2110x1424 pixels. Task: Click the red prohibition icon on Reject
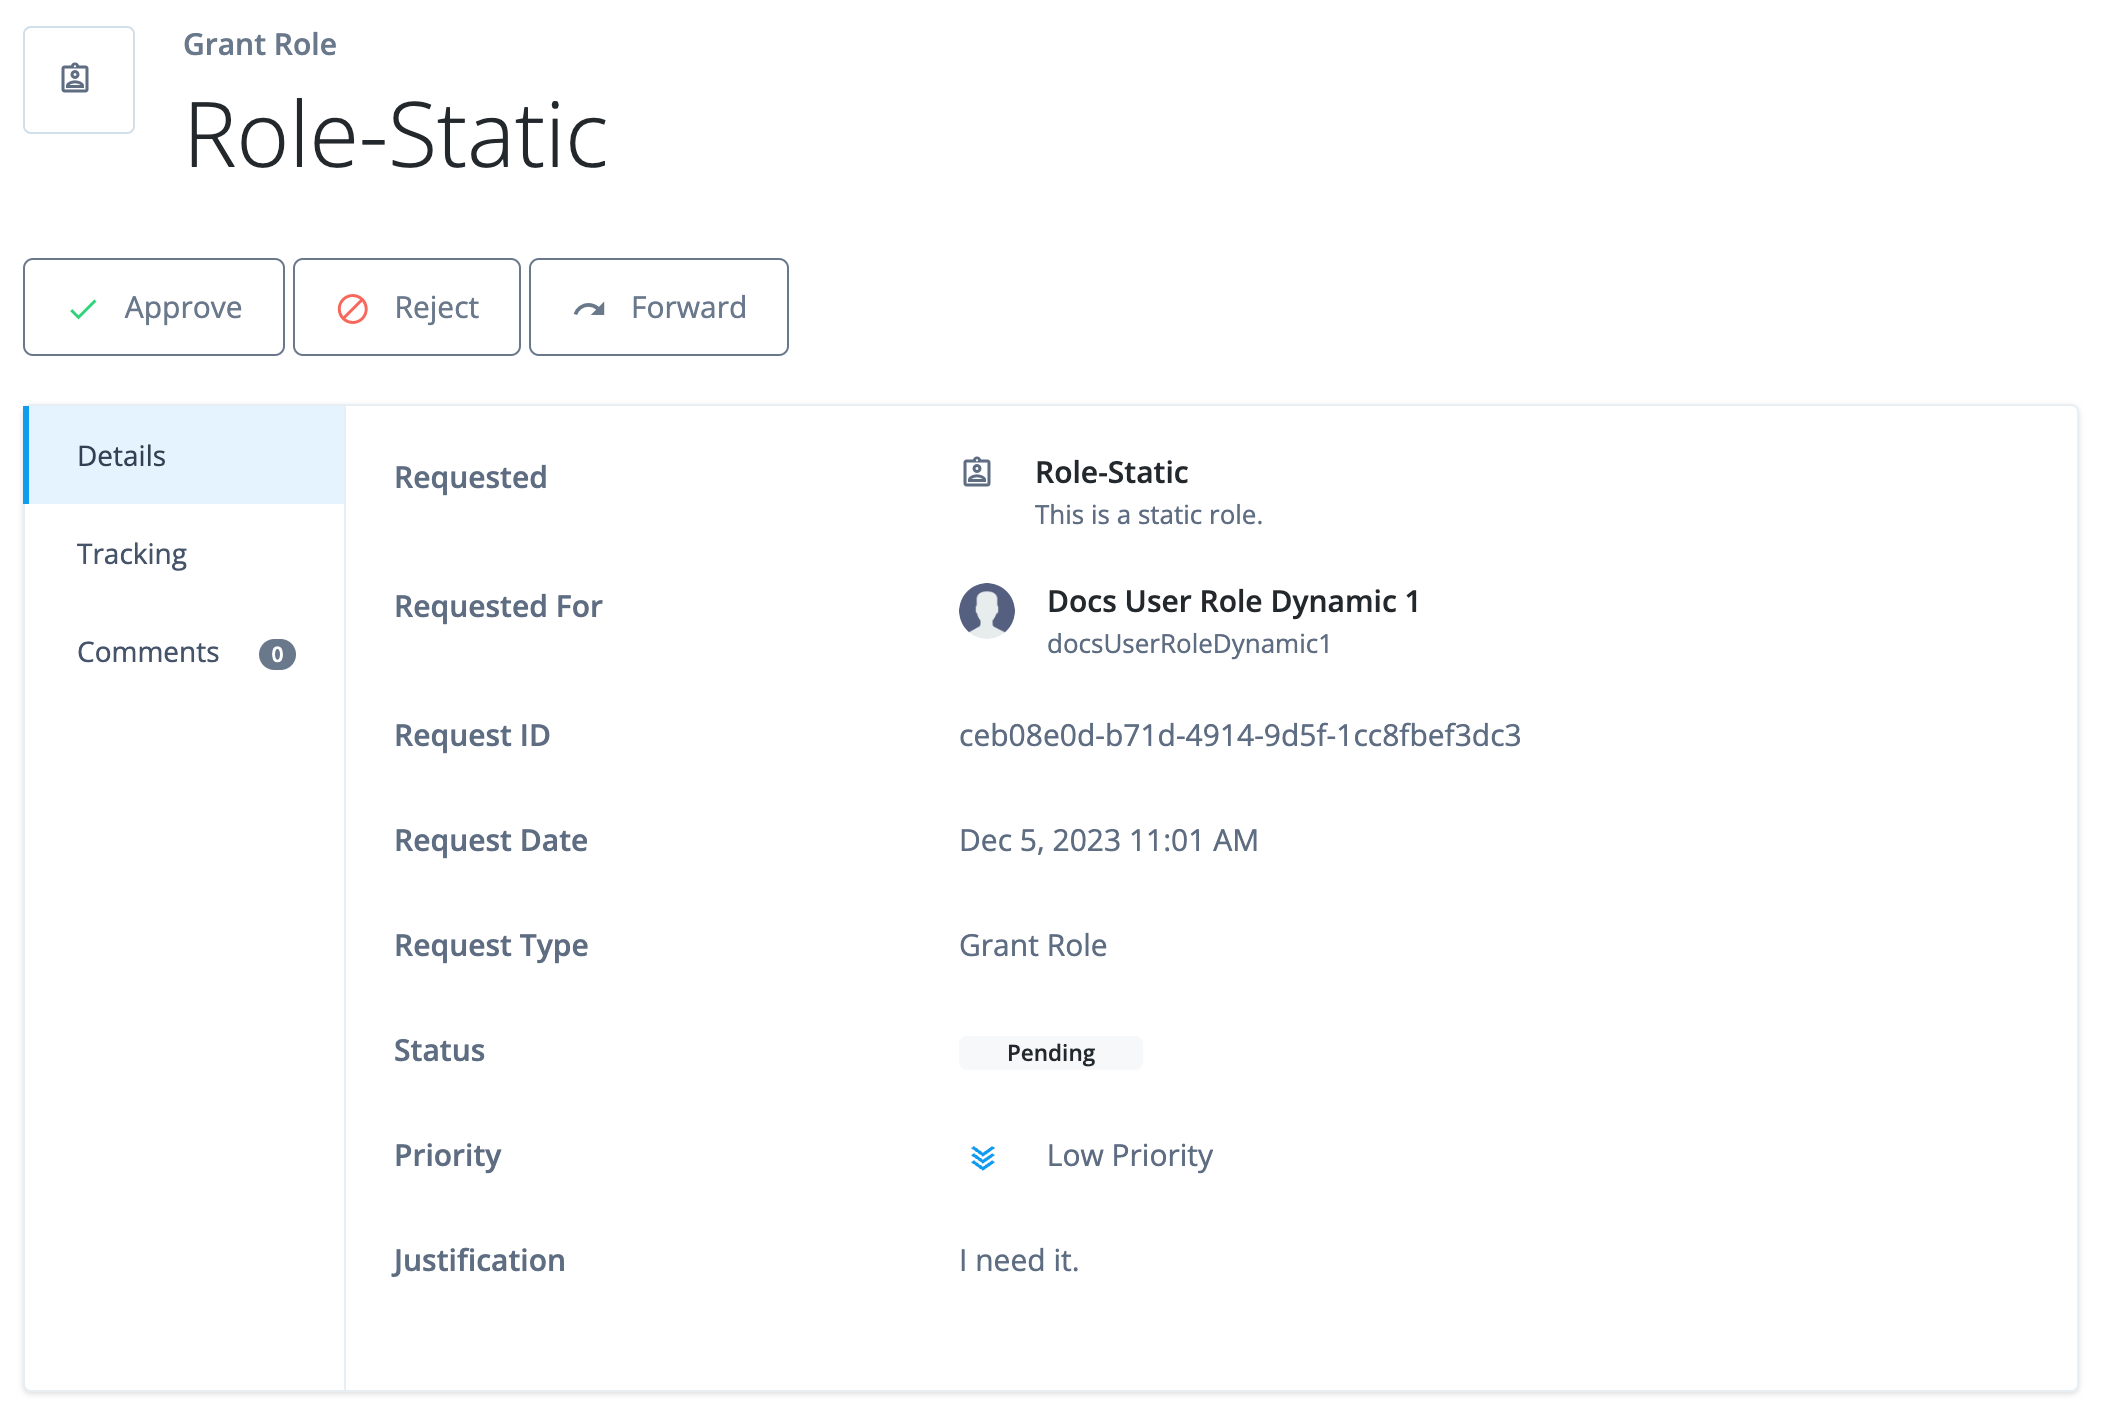(351, 307)
